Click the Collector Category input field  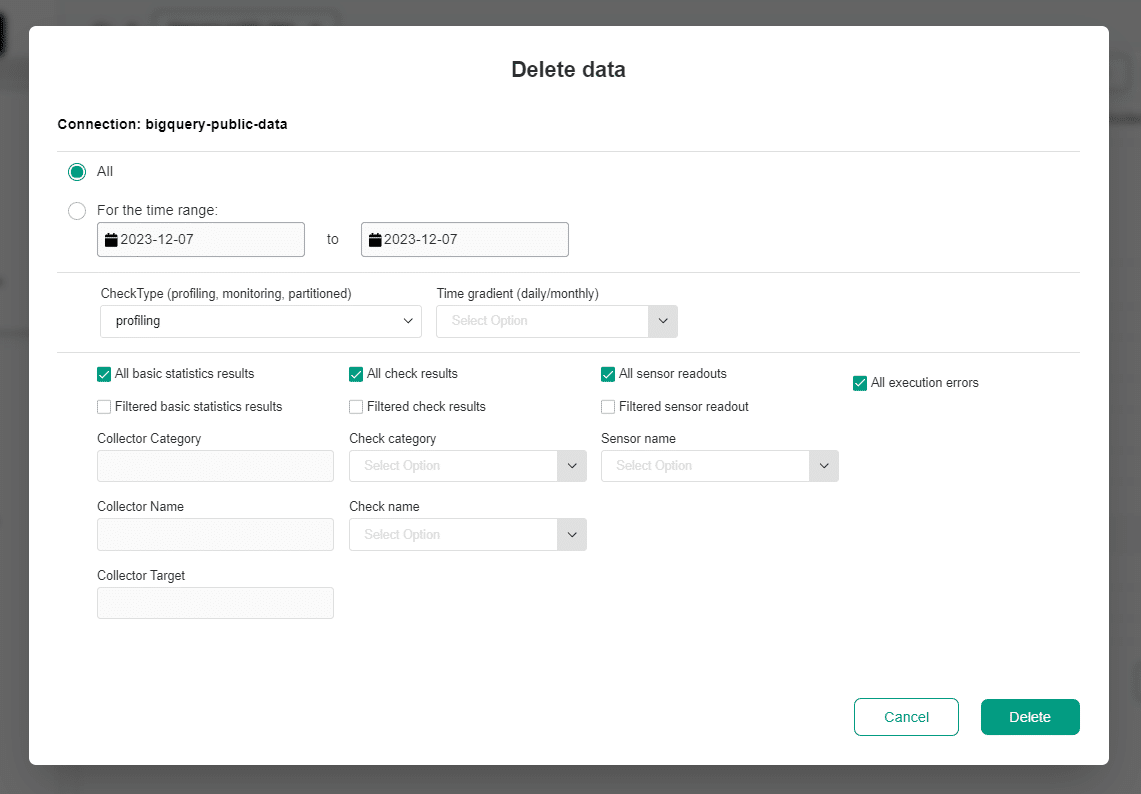215,465
